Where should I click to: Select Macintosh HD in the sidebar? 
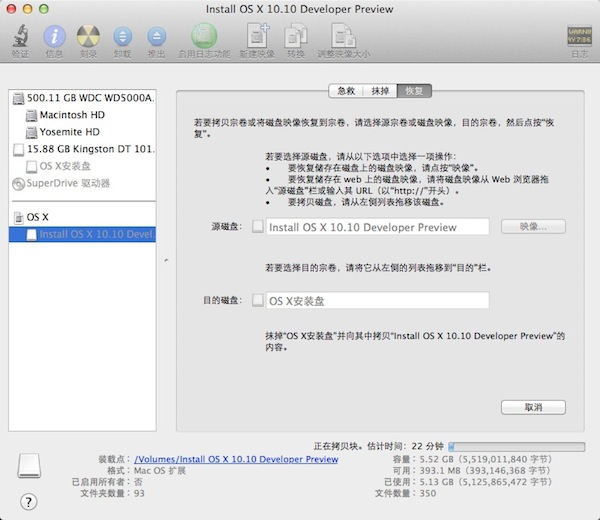click(x=82, y=115)
